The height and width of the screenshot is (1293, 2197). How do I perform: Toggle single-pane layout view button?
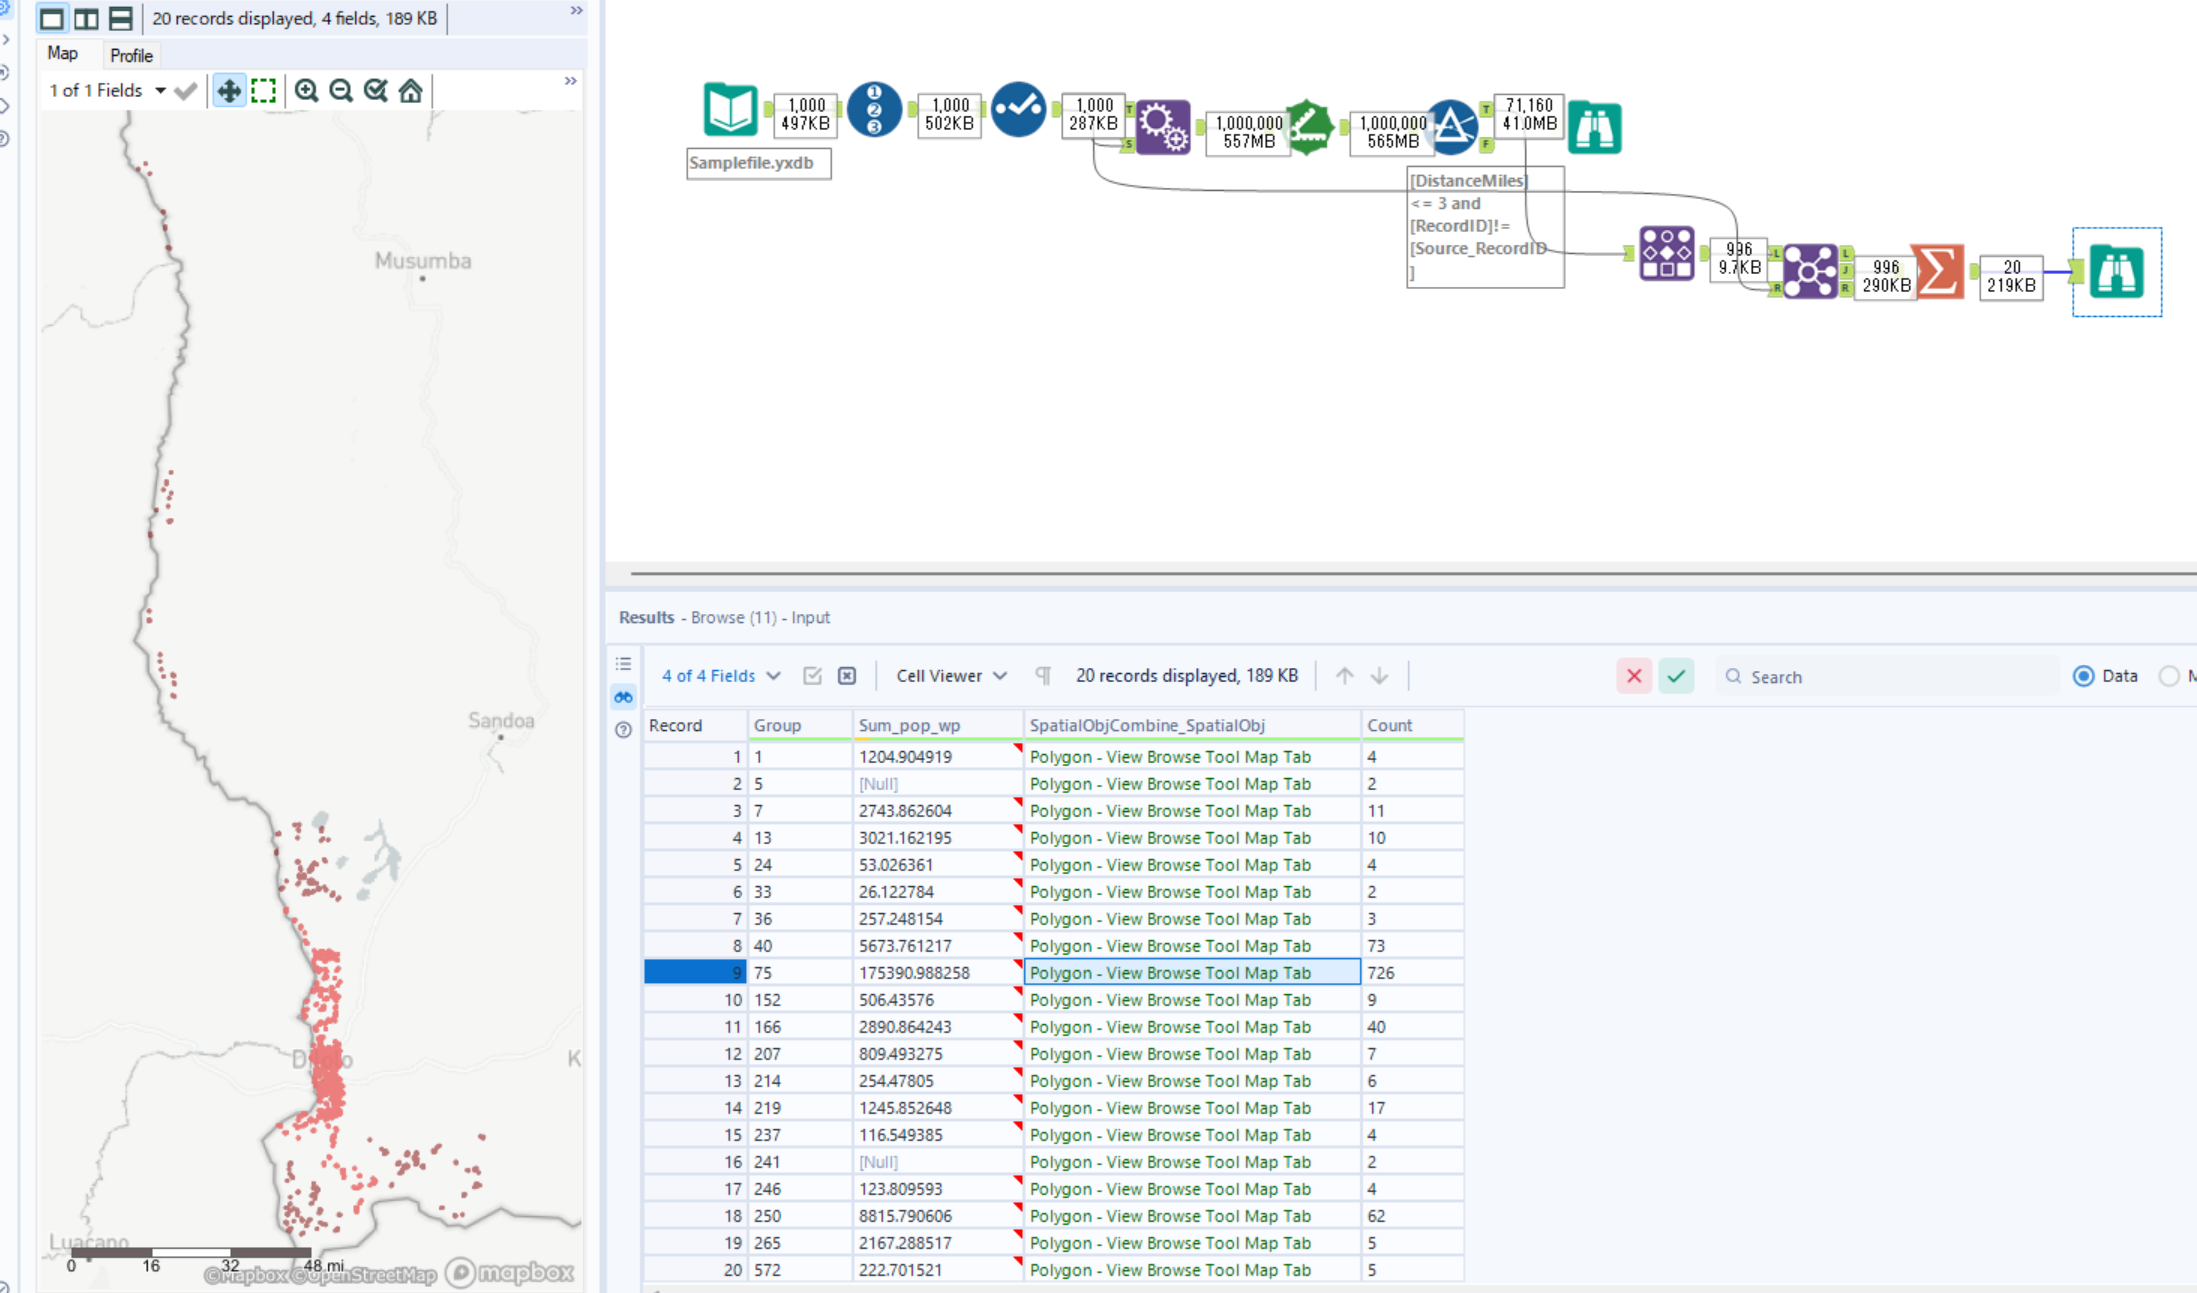tap(52, 18)
